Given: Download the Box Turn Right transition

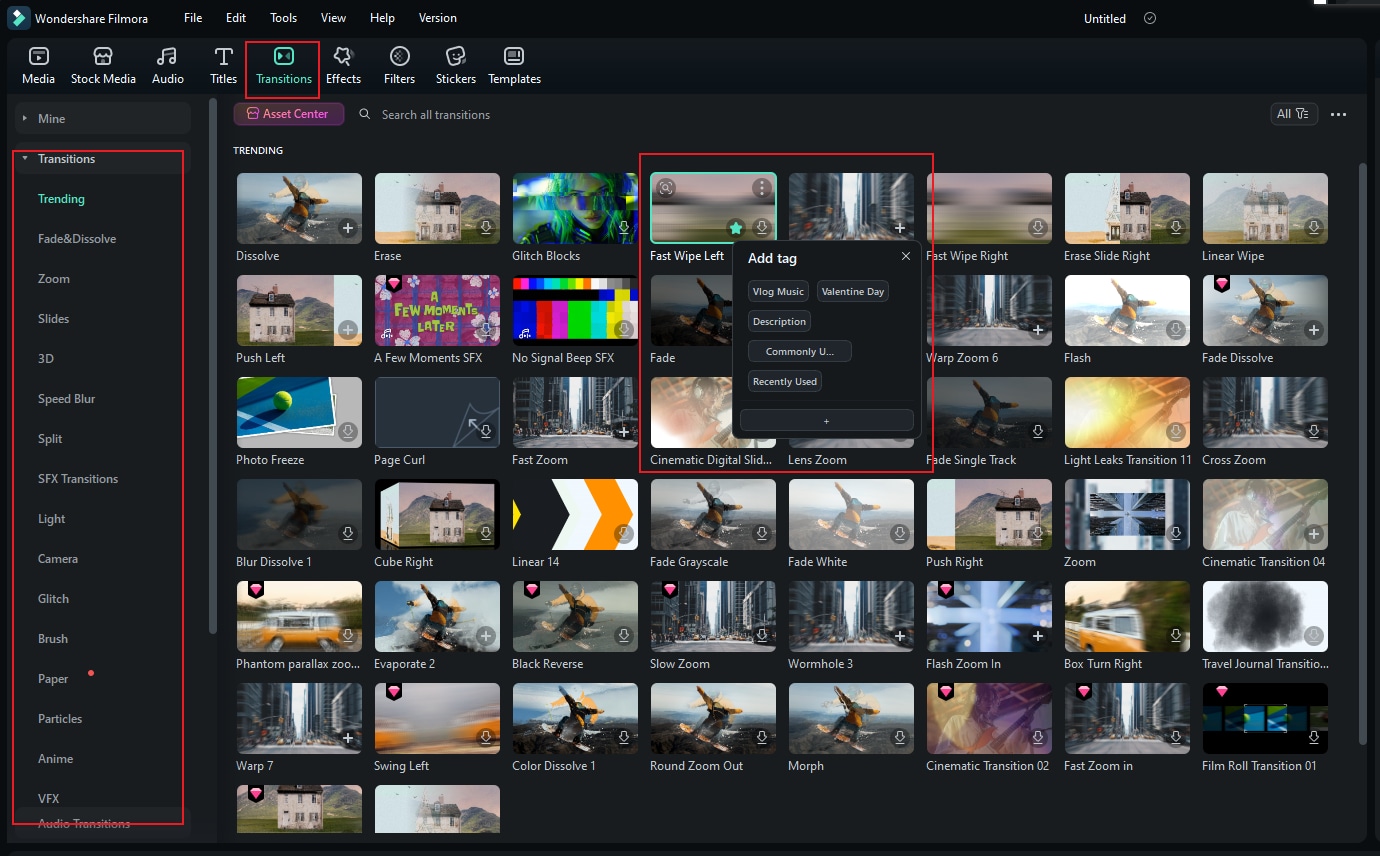Looking at the screenshot, I should [x=1176, y=636].
